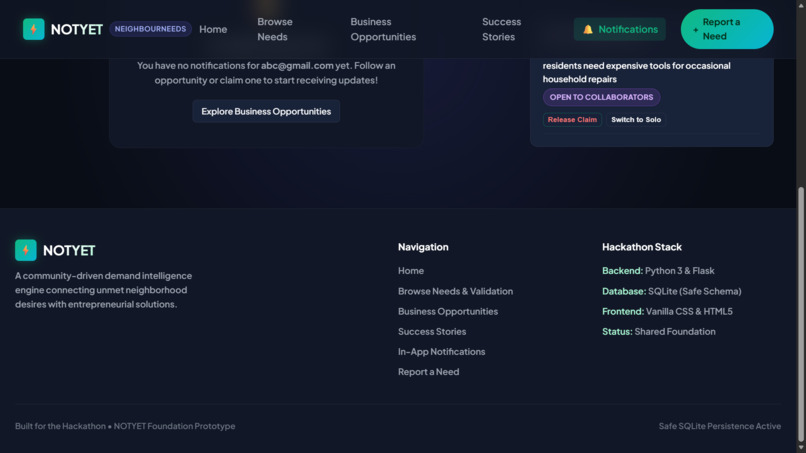Follow the Browse Needs & Validation footer link
This screenshot has width=806, height=453.
tap(455, 291)
